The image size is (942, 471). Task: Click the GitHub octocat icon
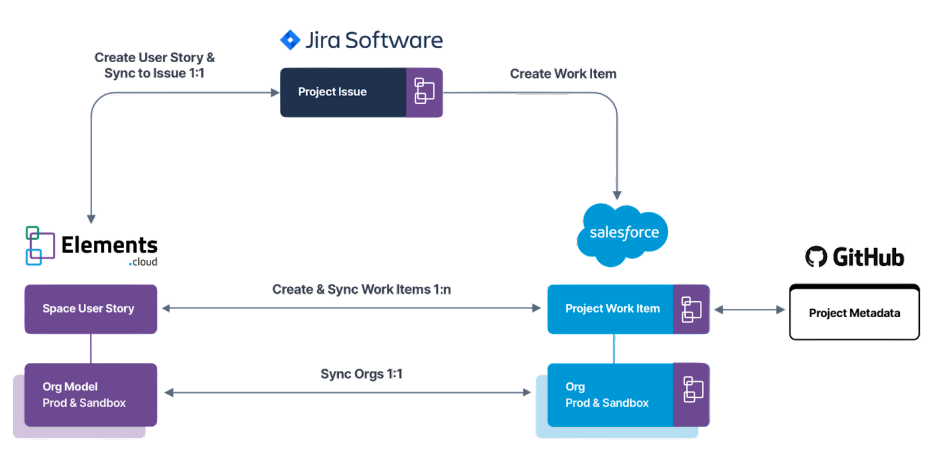817,257
